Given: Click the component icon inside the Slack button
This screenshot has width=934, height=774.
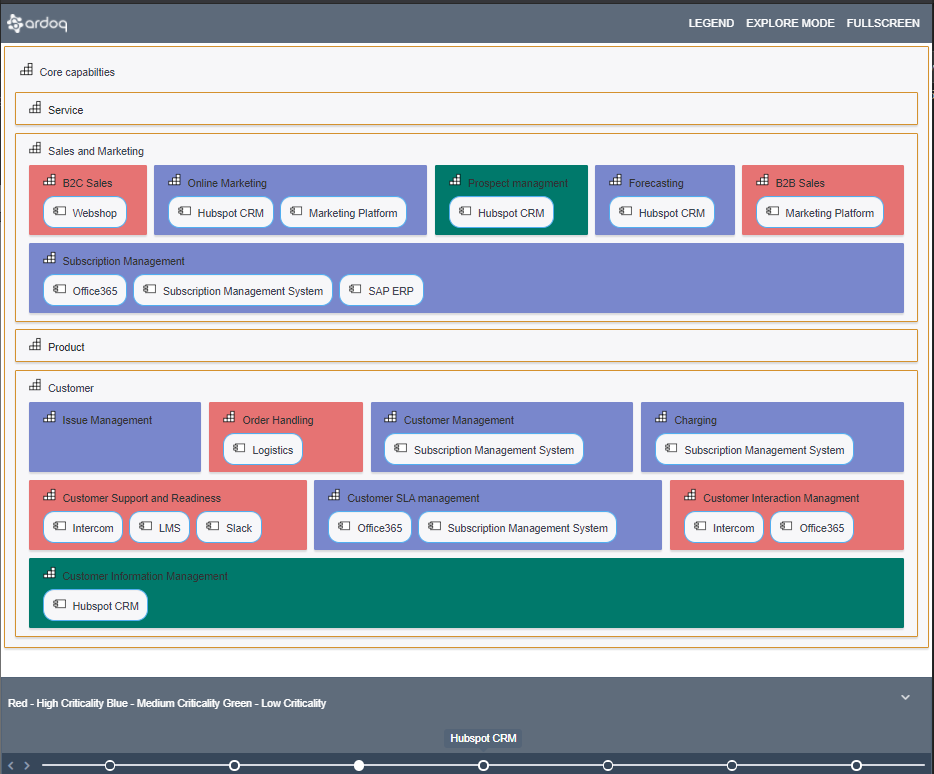Looking at the screenshot, I should [212, 527].
